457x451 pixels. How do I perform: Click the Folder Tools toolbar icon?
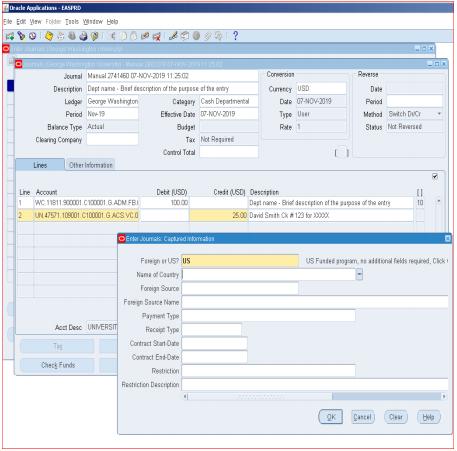pos(219,36)
